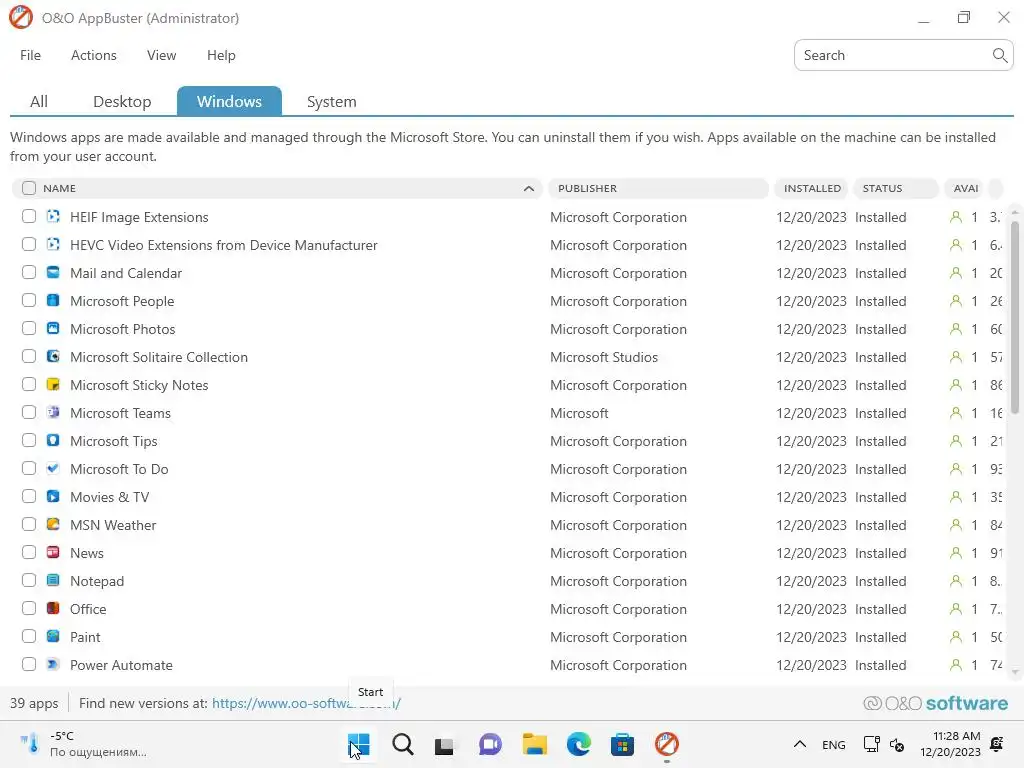This screenshot has height=768, width=1024.
Task: Check the Power Automate checkbox
Action: point(29,664)
